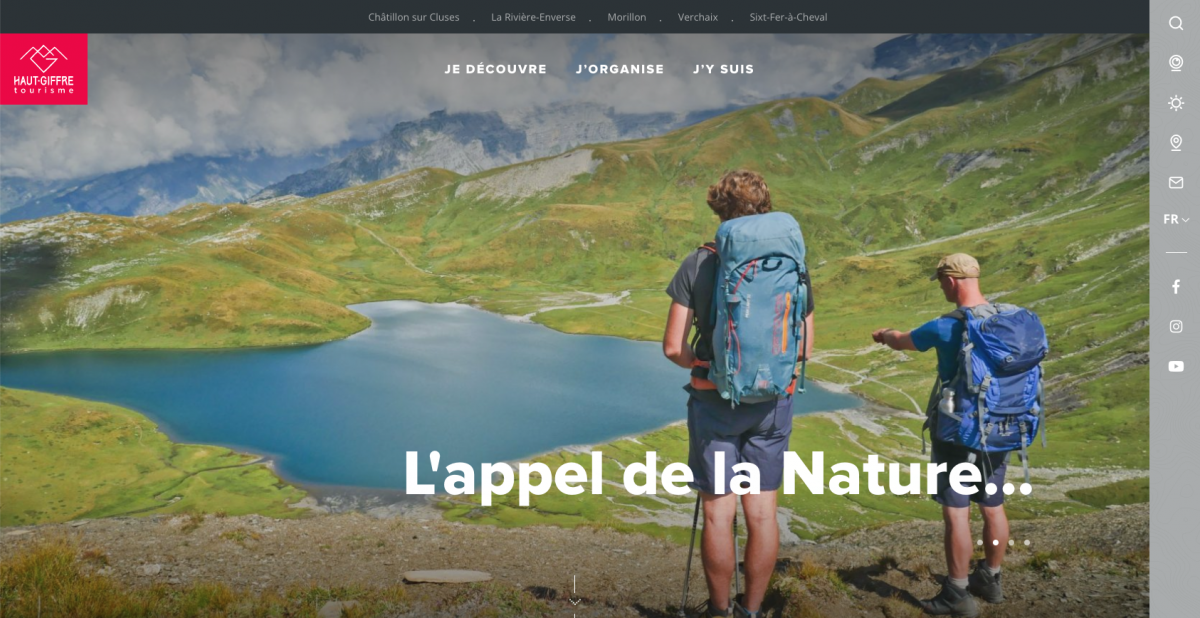Select the last slideshow dot indicator

tap(1027, 543)
